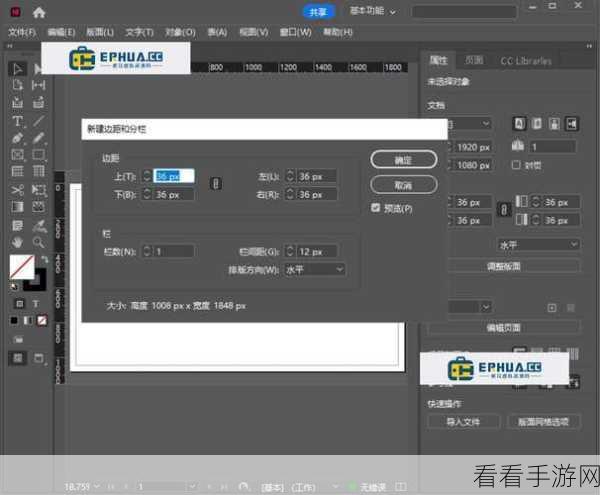Toggle Facing Pages checkbox in Properties panel

(x=516, y=165)
